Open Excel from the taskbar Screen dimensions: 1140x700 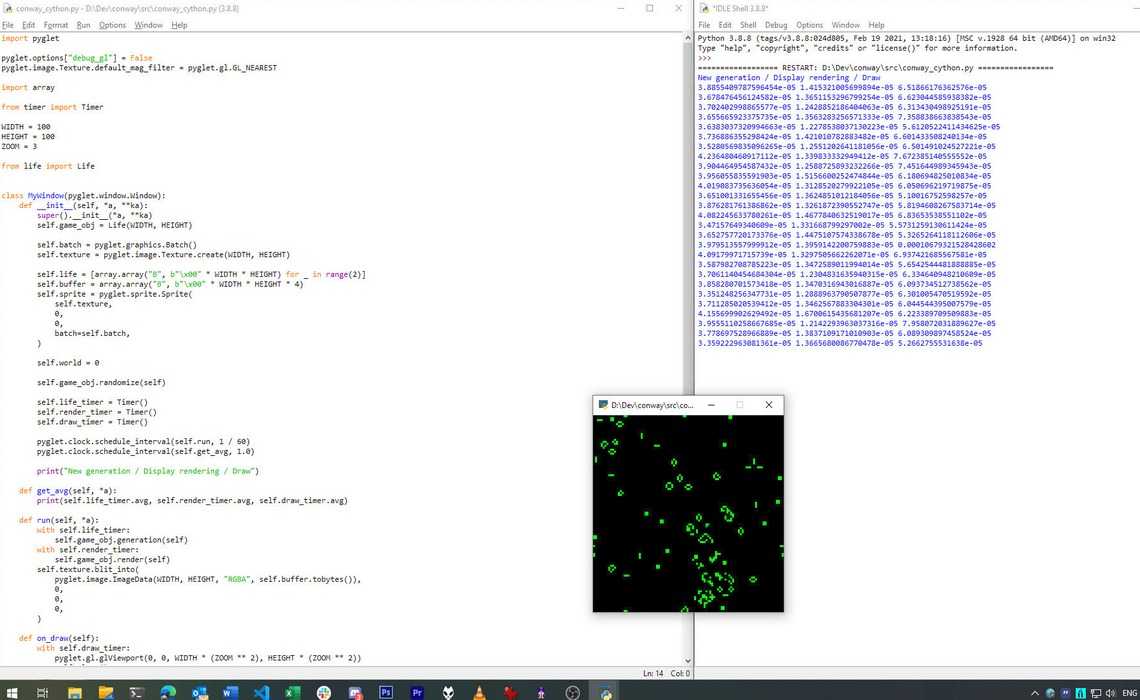tap(292, 692)
